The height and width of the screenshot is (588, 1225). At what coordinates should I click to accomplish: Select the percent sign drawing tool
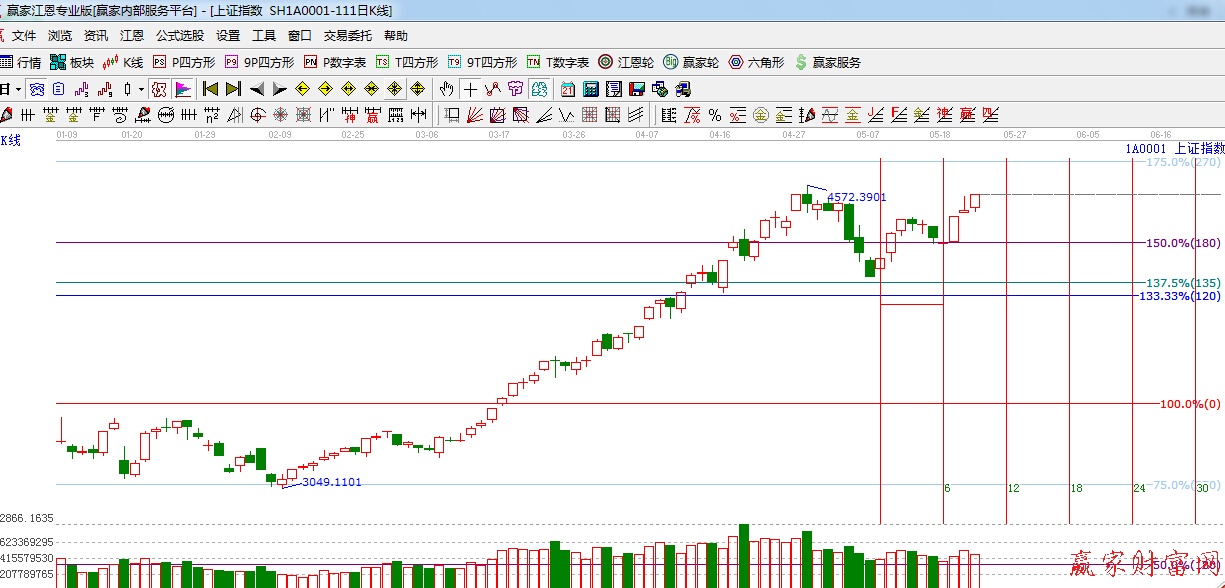click(715, 115)
